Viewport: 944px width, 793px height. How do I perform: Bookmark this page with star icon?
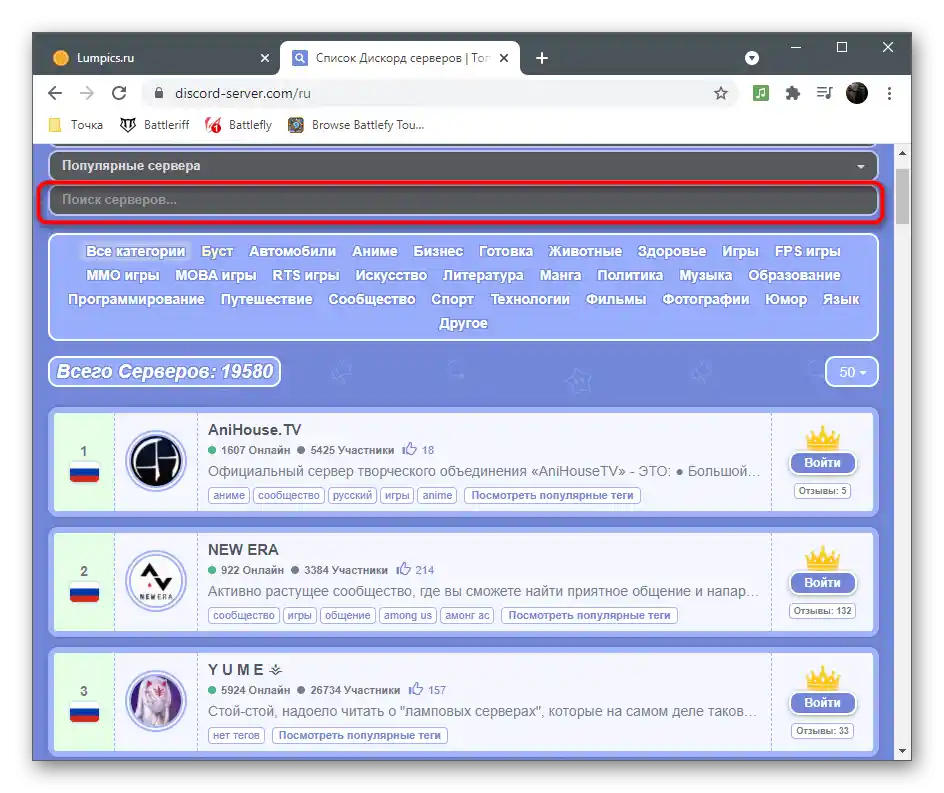click(x=721, y=93)
